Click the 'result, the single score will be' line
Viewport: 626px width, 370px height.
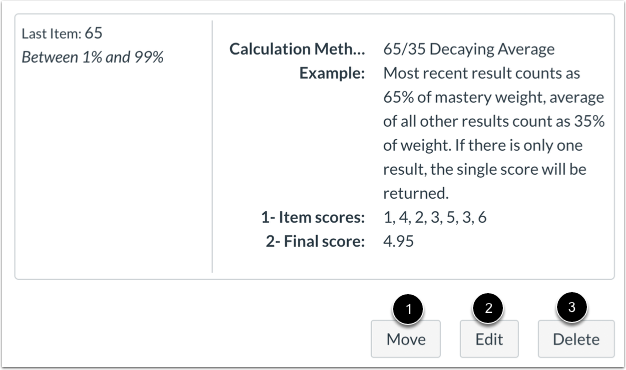coord(485,169)
